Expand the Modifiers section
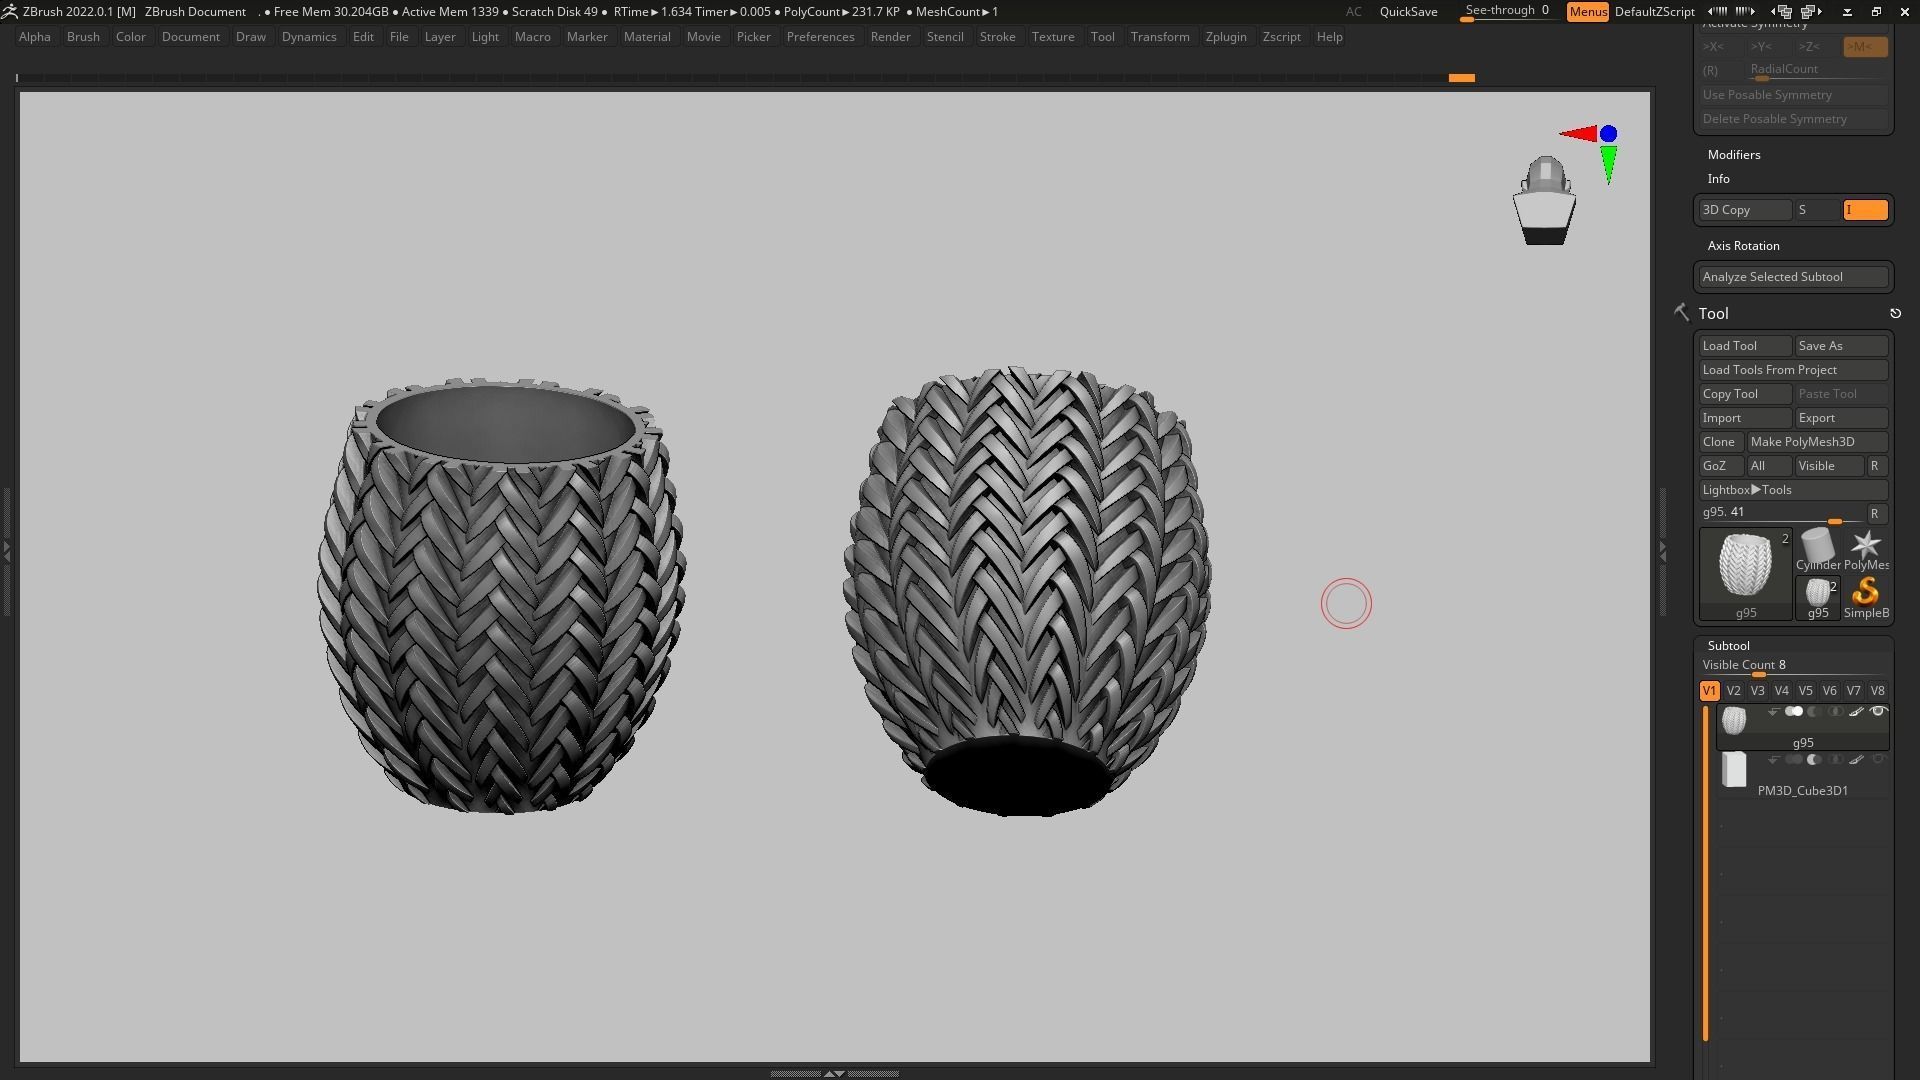 [1734, 155]
